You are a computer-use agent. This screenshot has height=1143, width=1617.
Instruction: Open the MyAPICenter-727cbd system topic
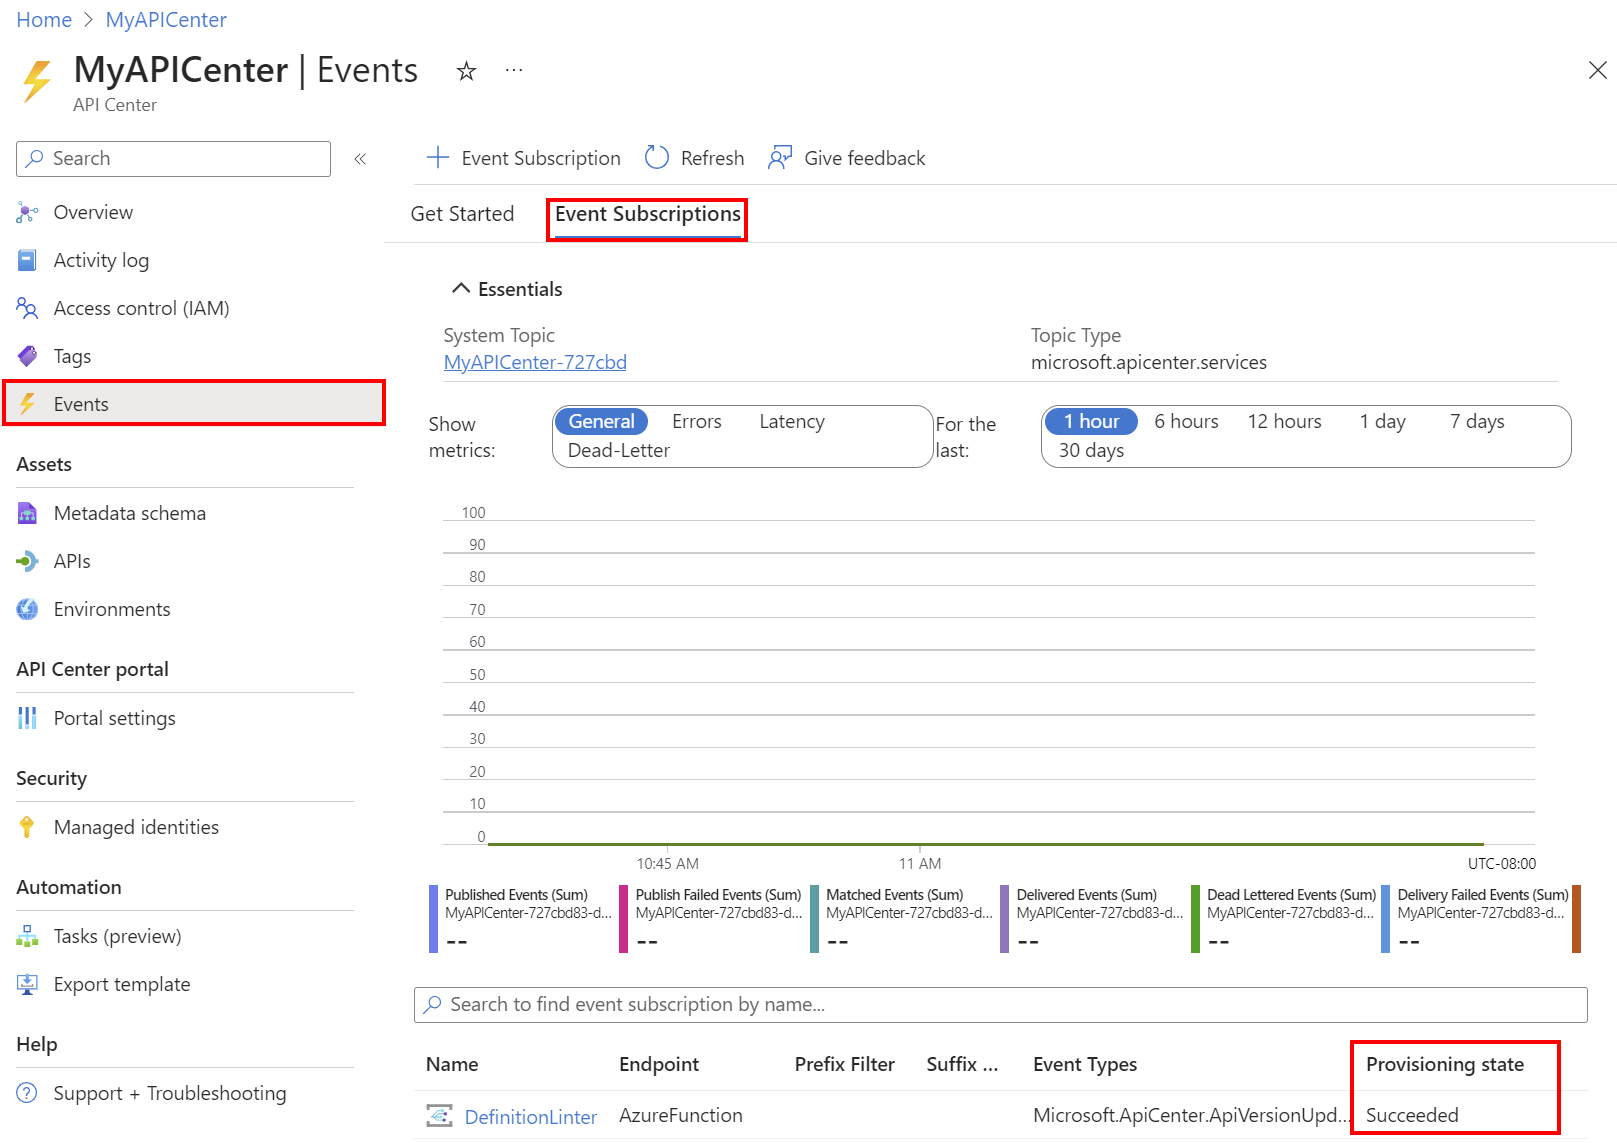[x=535, y=361]
